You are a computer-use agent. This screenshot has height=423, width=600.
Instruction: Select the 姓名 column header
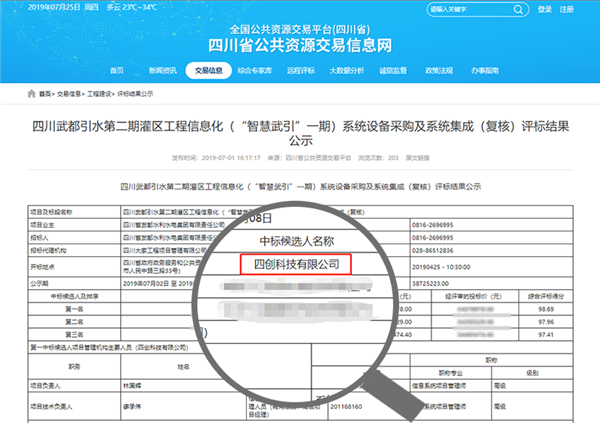183,366
